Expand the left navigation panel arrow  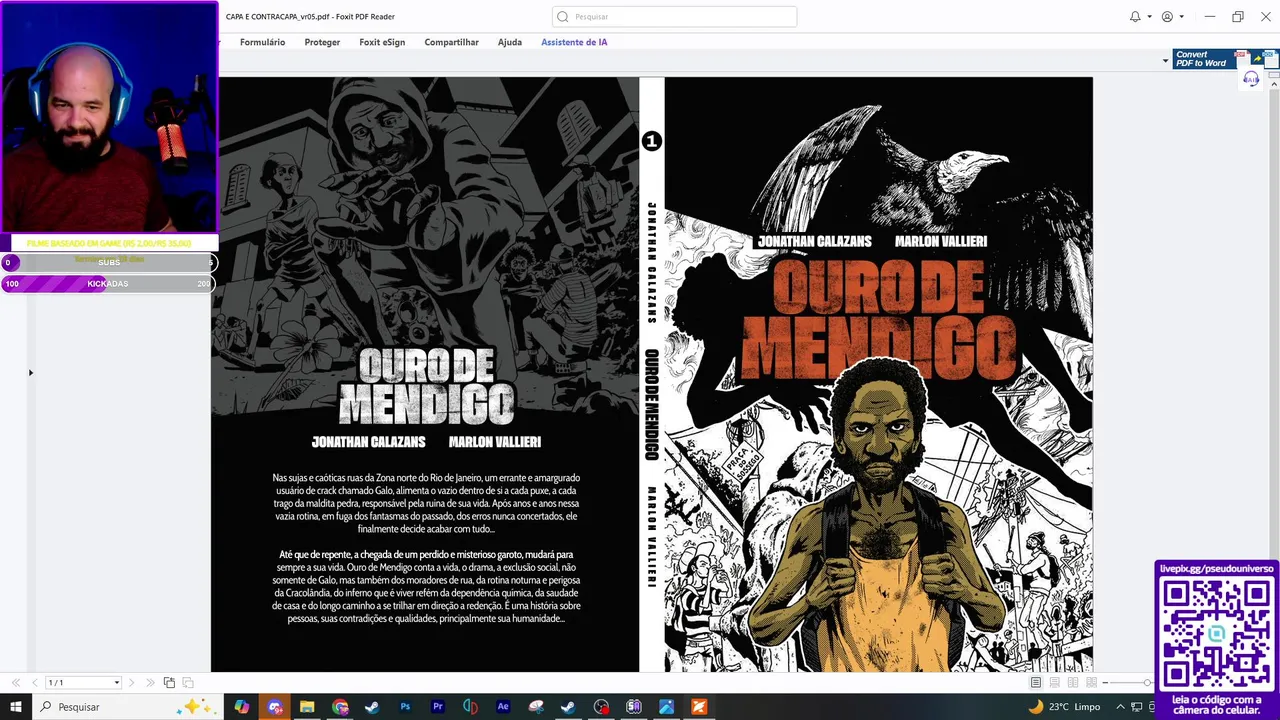pos(30,373)
